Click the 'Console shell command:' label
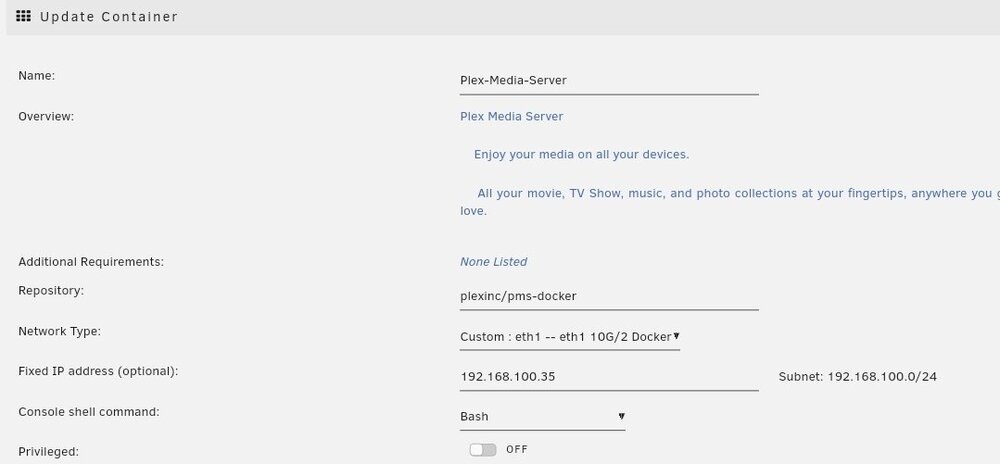The image size is (1000, 464). pos(89,412)
